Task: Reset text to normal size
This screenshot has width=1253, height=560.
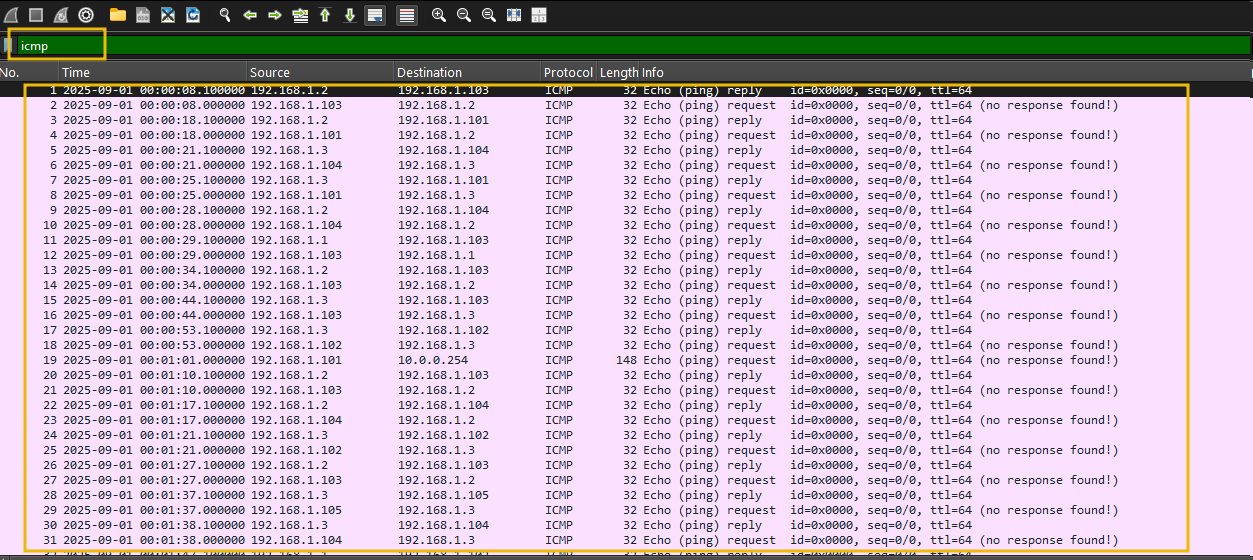Action: [x=489, y=15]
